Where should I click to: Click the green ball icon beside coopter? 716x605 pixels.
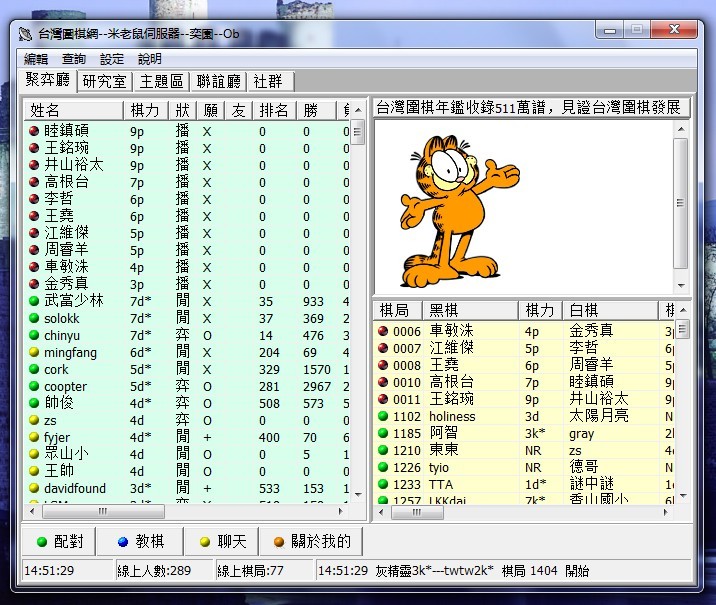pos(34,386)
